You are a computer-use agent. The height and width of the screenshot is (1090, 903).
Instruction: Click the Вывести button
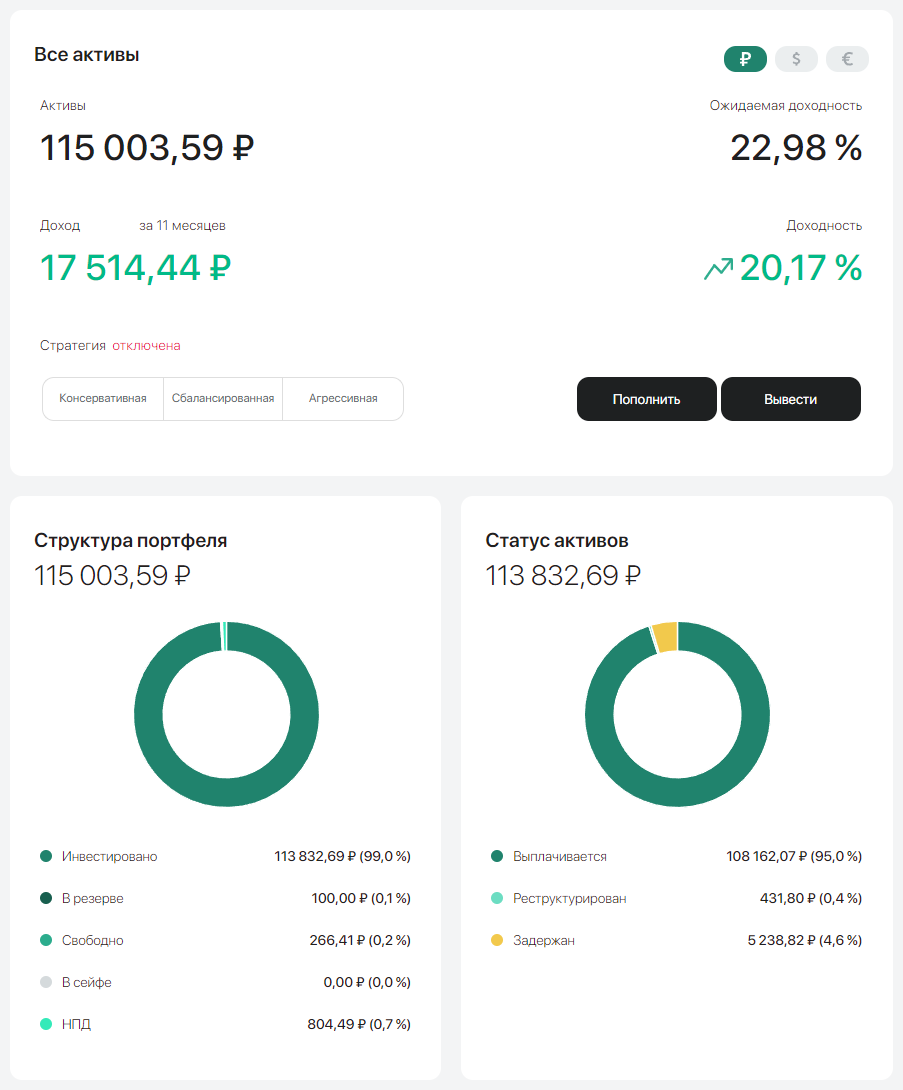pyautogui.click(x=790, y=399)
